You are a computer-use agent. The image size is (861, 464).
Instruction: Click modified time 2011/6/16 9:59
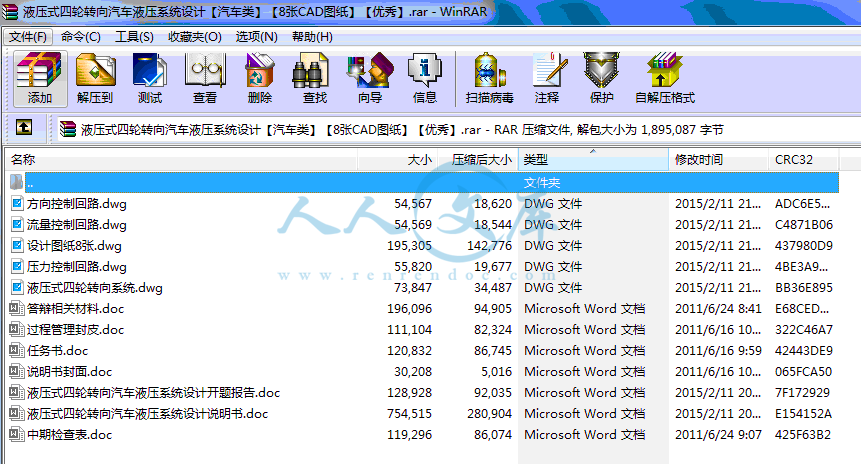point(718,350)
